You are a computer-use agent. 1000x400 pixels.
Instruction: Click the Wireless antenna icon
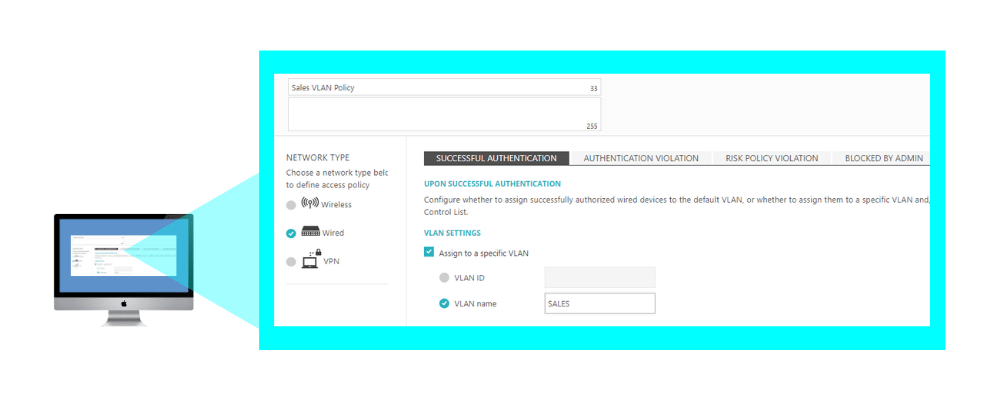pos(309,204)
